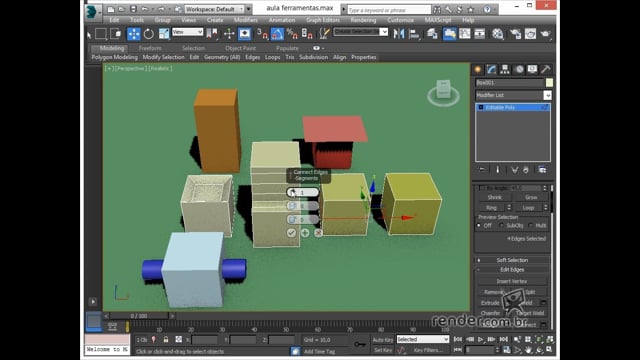Open the ribbon options dropdown after Populate

[318, 48]
